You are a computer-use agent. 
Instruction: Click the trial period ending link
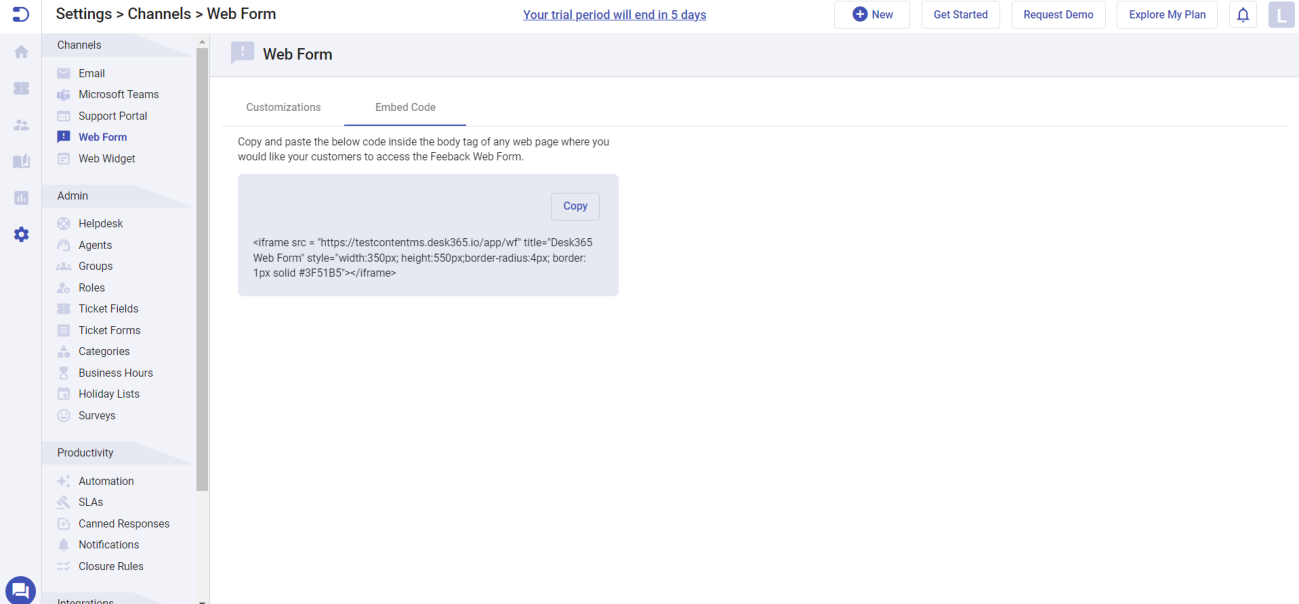(614, 14)
